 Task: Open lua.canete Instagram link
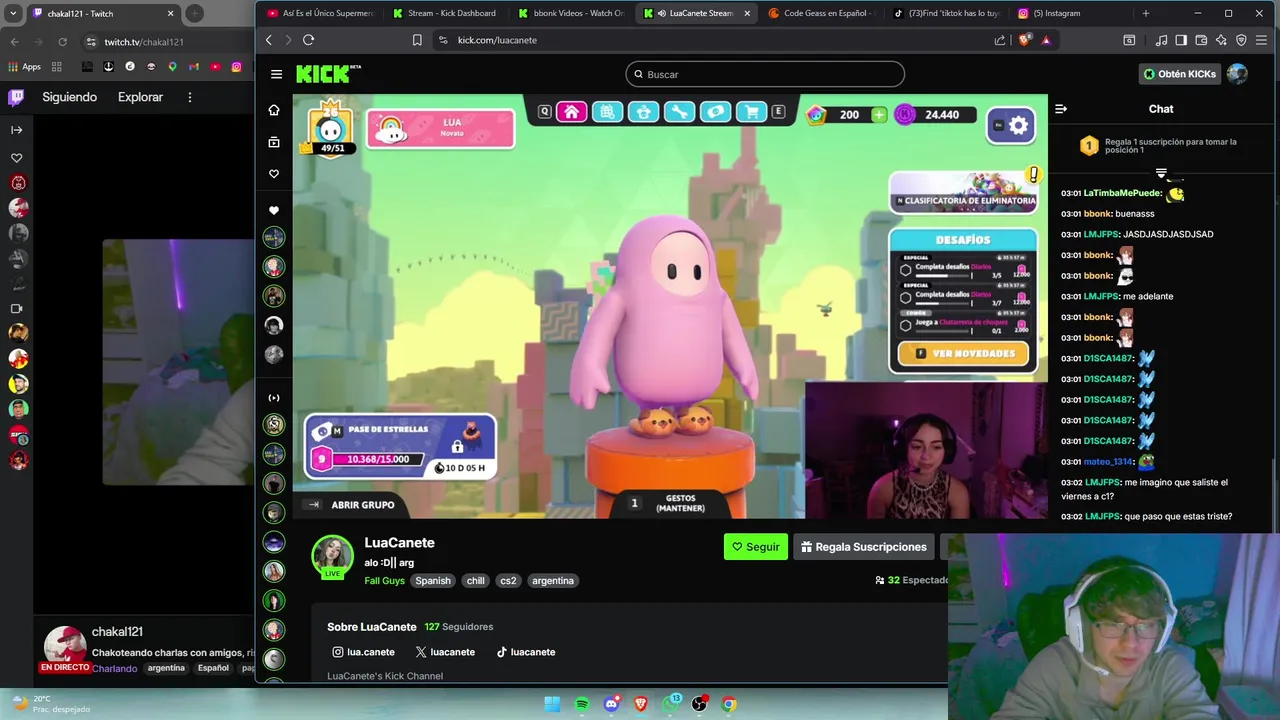[363, 652]
